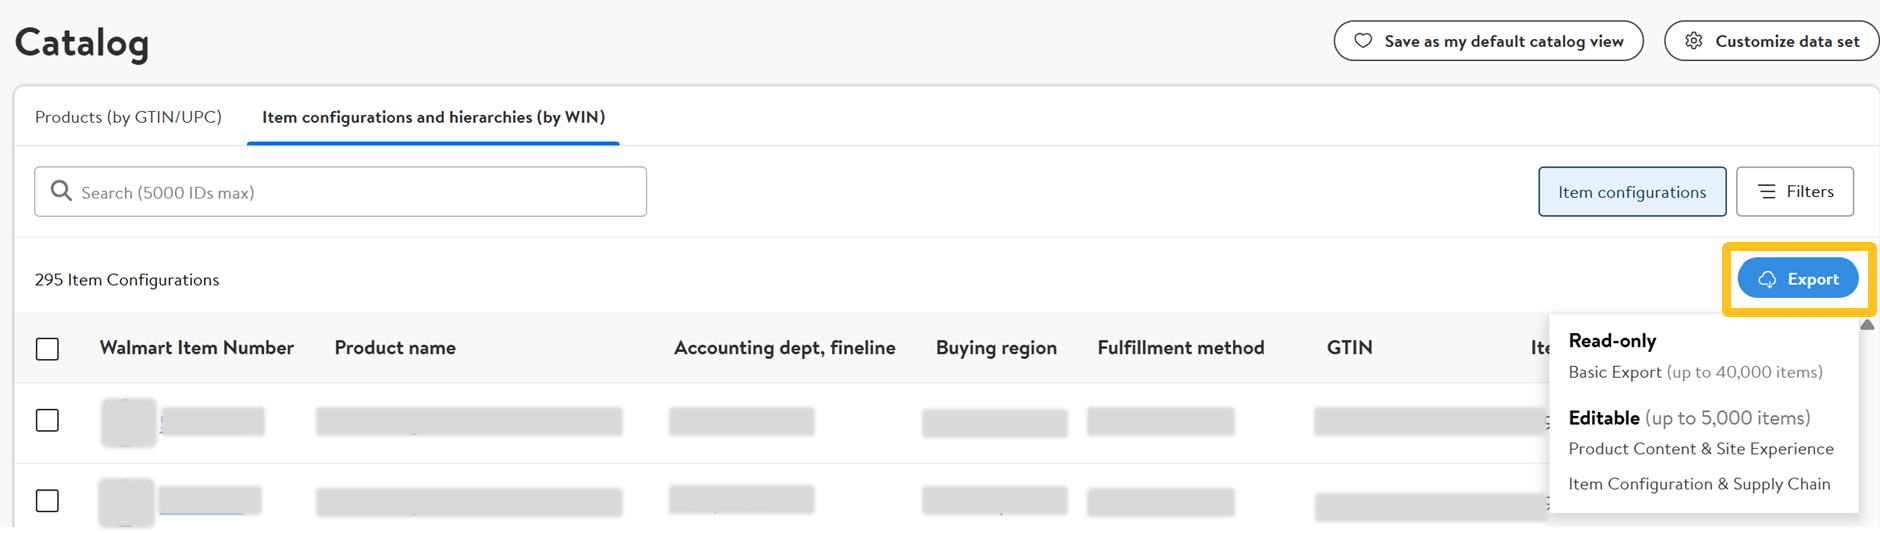1880x533 pixels.
Task: Click the magnifying glass search icon
Action: tap(61, 191)
